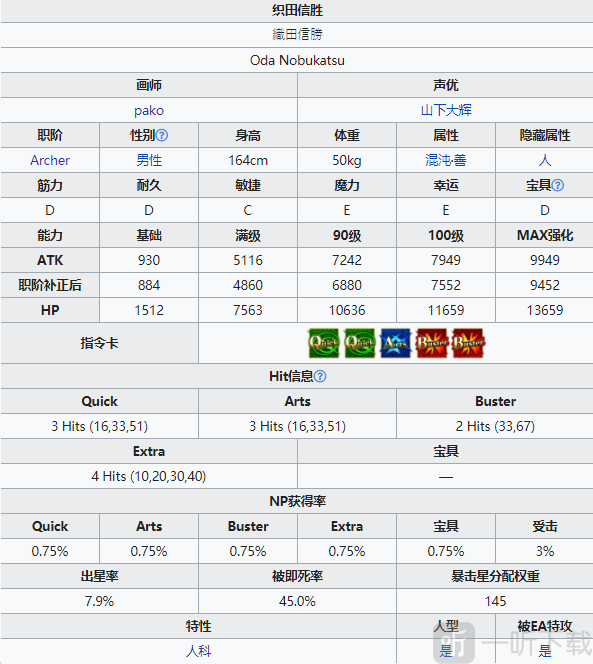Open the hidden attribute 人 link

pyautogui.click(x=545, y=160)
